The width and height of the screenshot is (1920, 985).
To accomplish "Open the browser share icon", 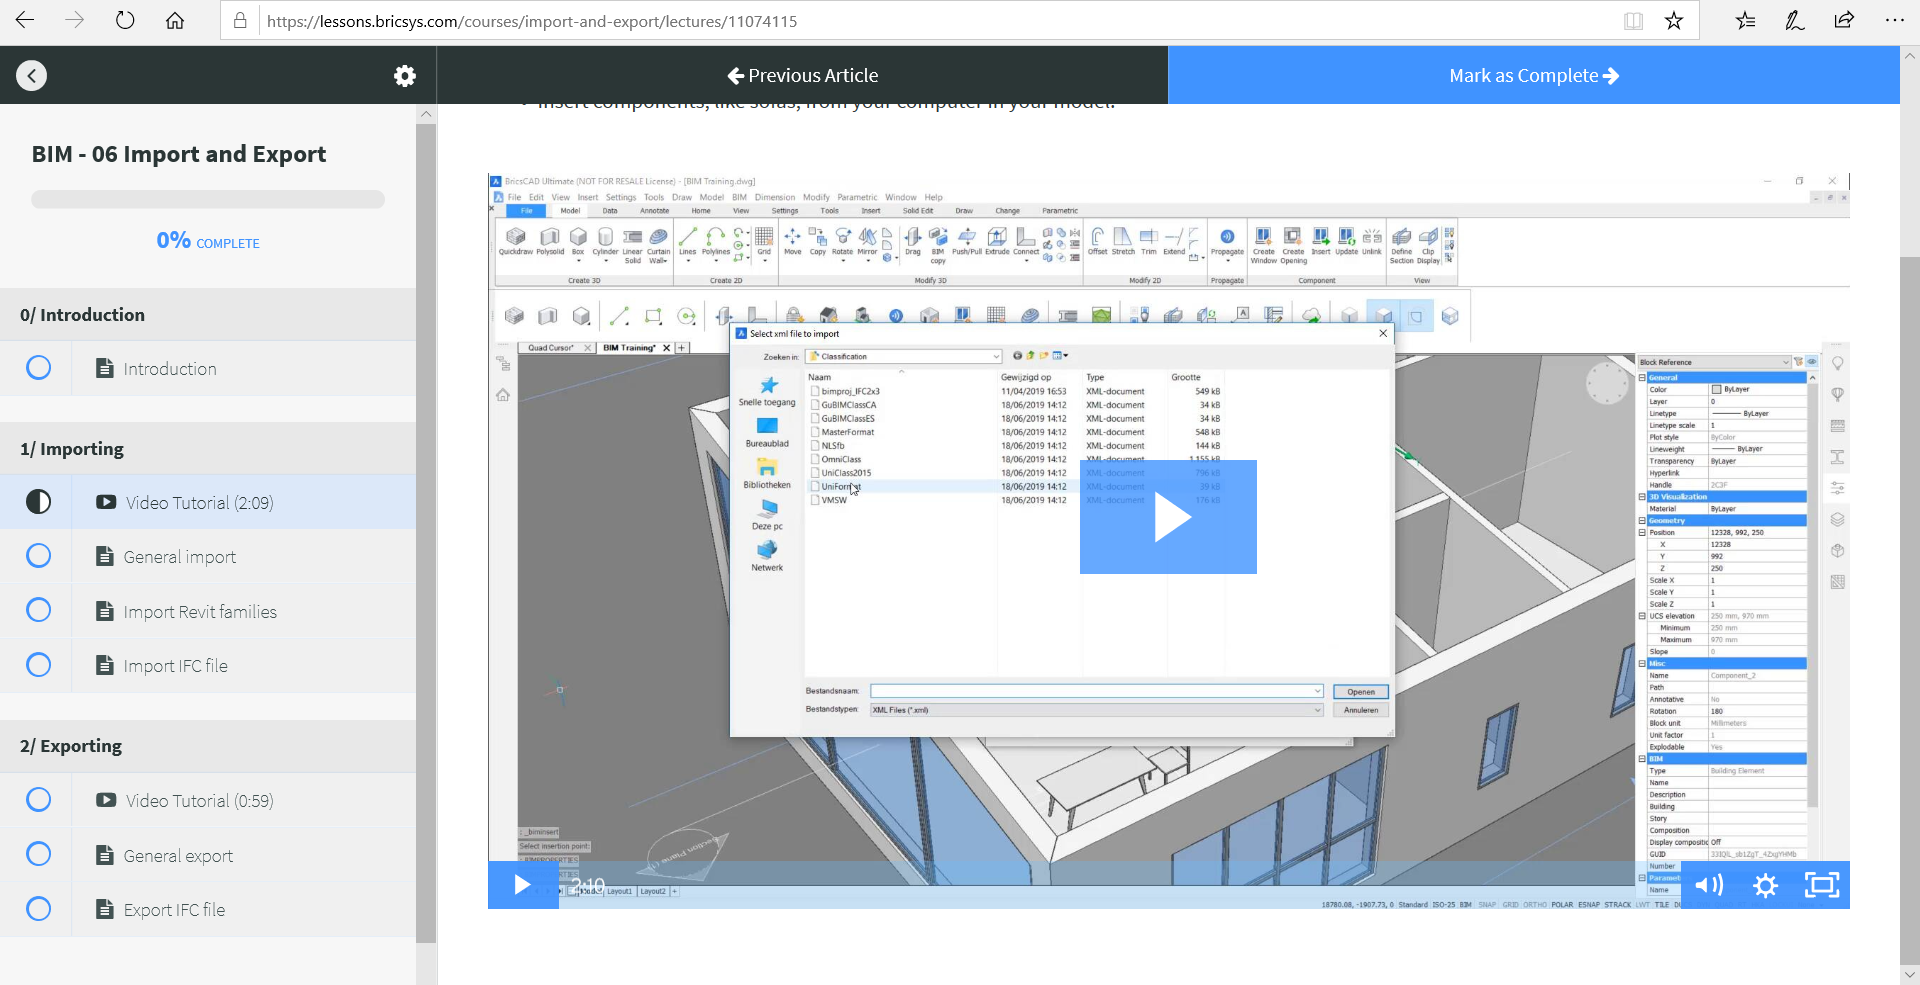I will pyautogui.click(x=1844, y=20).
